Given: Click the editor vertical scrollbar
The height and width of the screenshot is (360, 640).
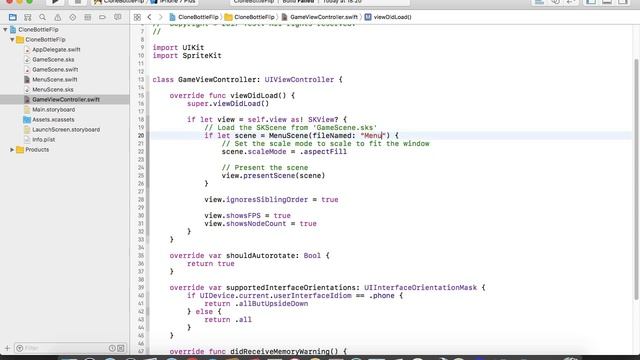Looking at the screenshot, I should (636, 180).
